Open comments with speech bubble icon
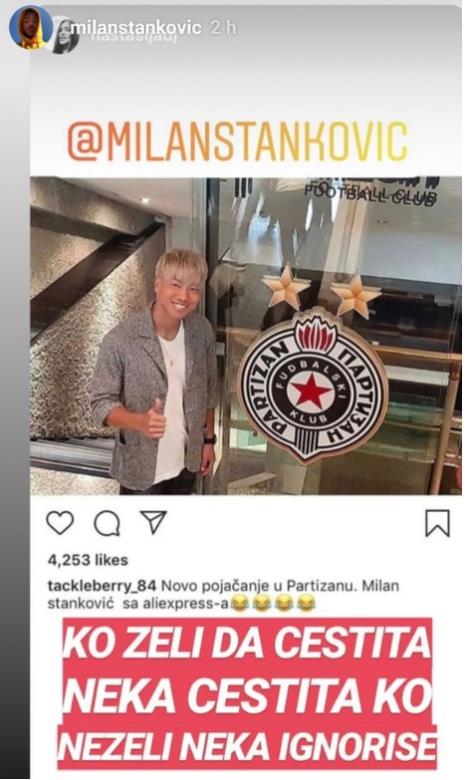 [107, 523]
